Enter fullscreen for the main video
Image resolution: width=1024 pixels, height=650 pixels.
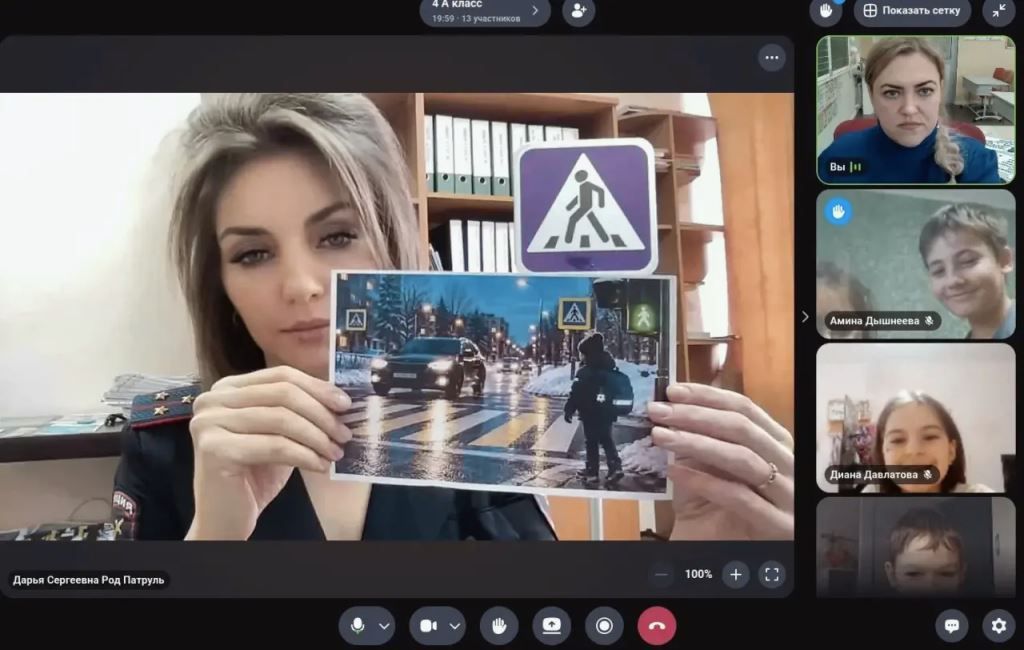(772, 575)
